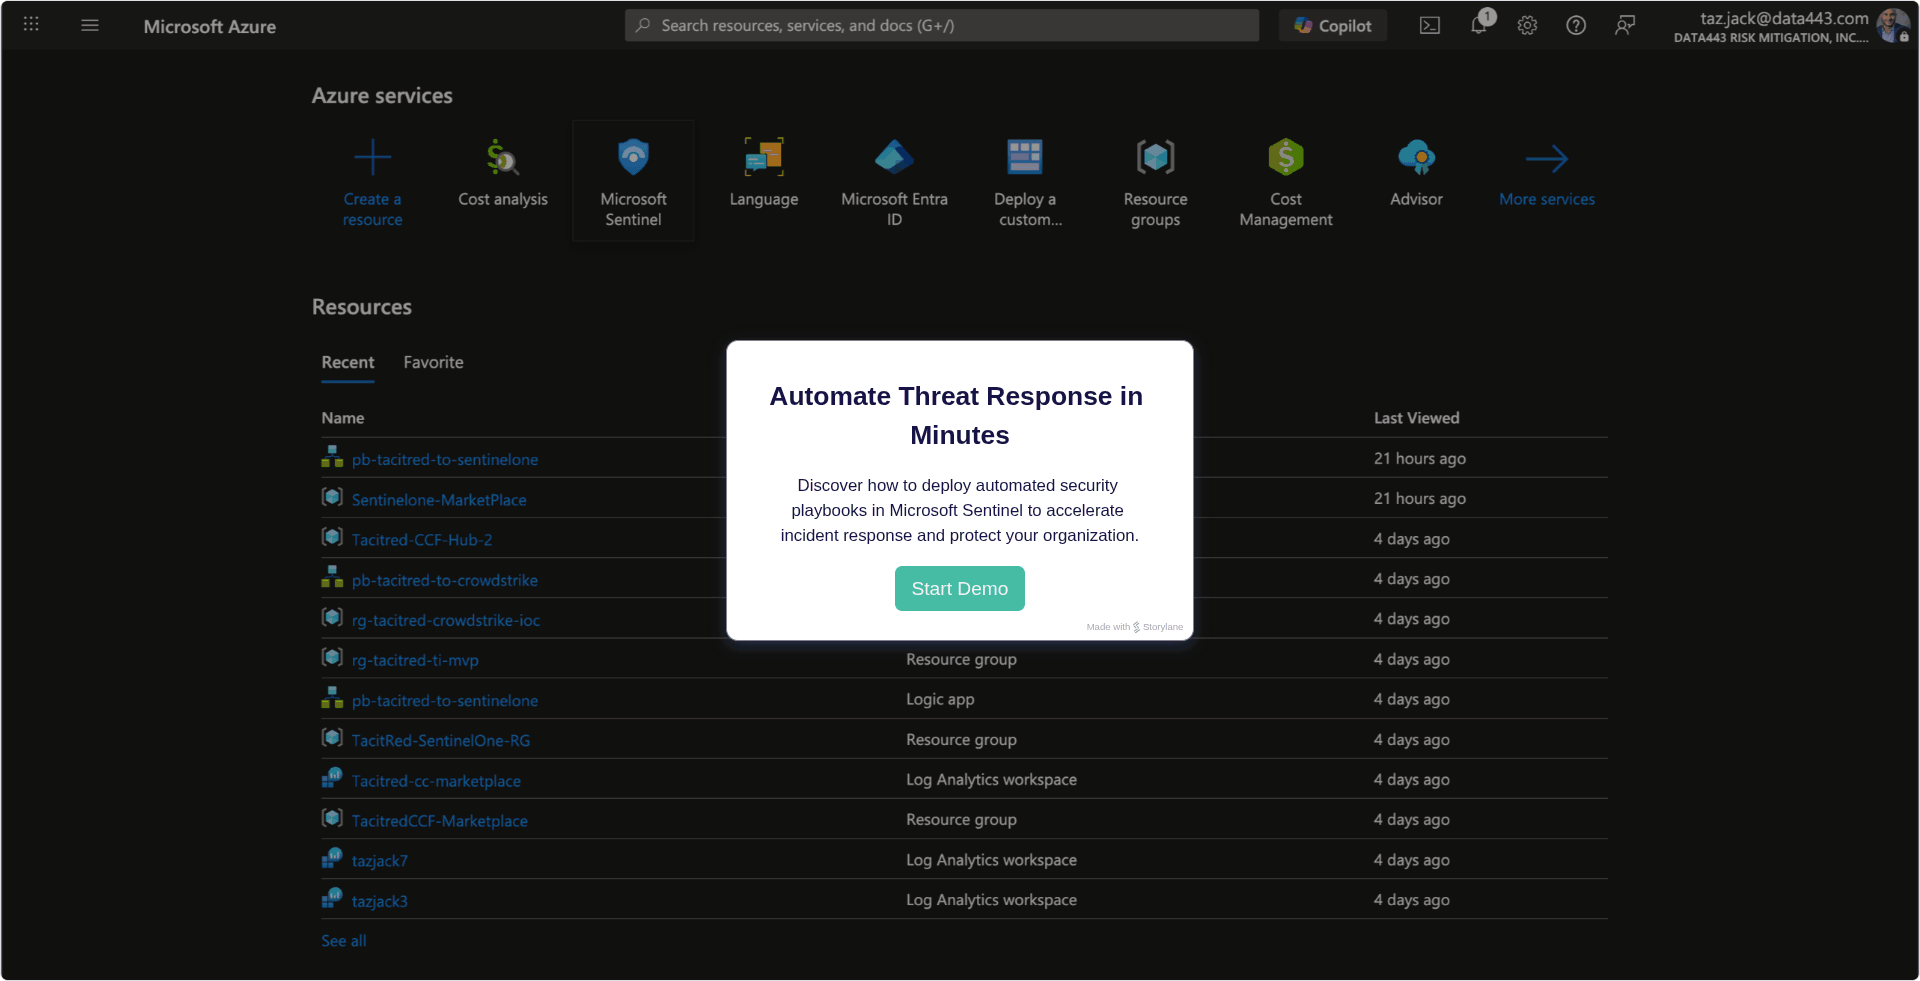Open Resource groups service
The height and width of the screenshot is (981, 1920).
tap(1155, 182)
